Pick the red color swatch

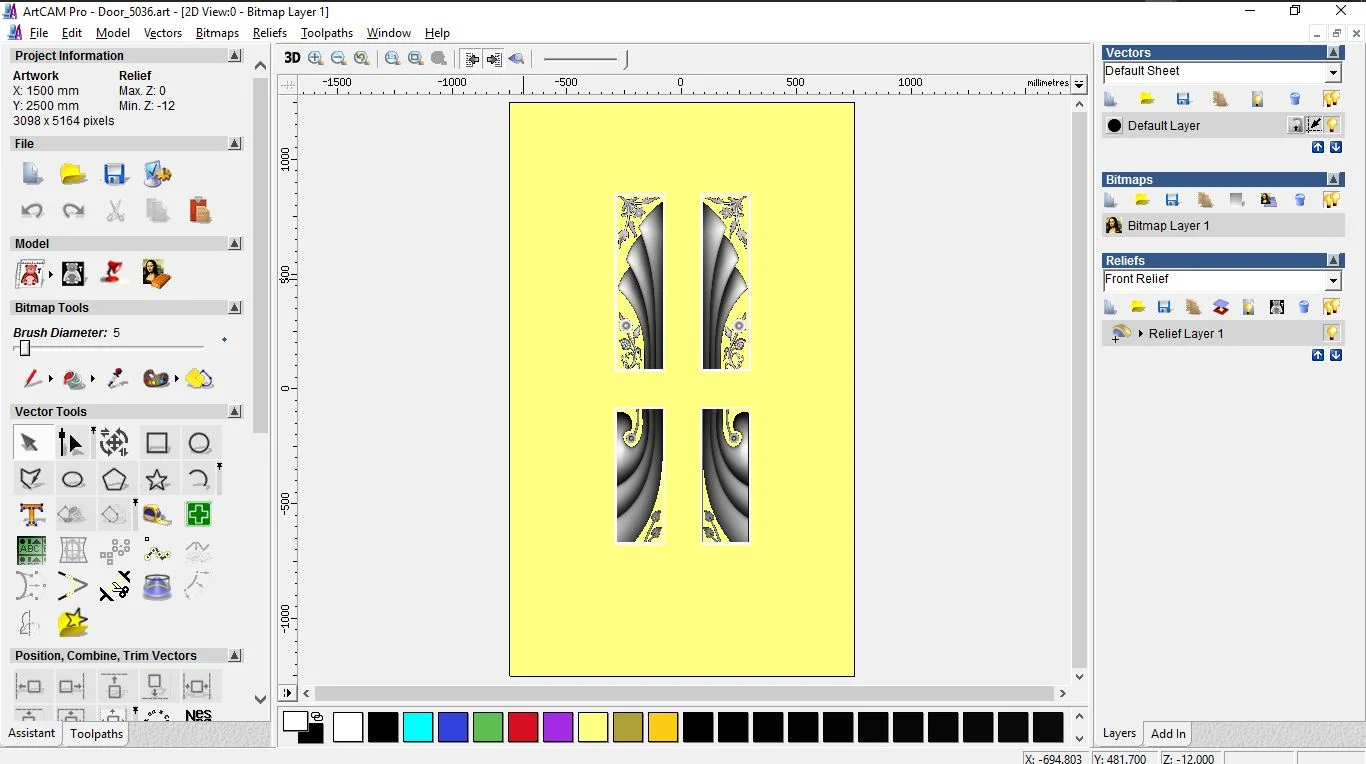(523, 727)
